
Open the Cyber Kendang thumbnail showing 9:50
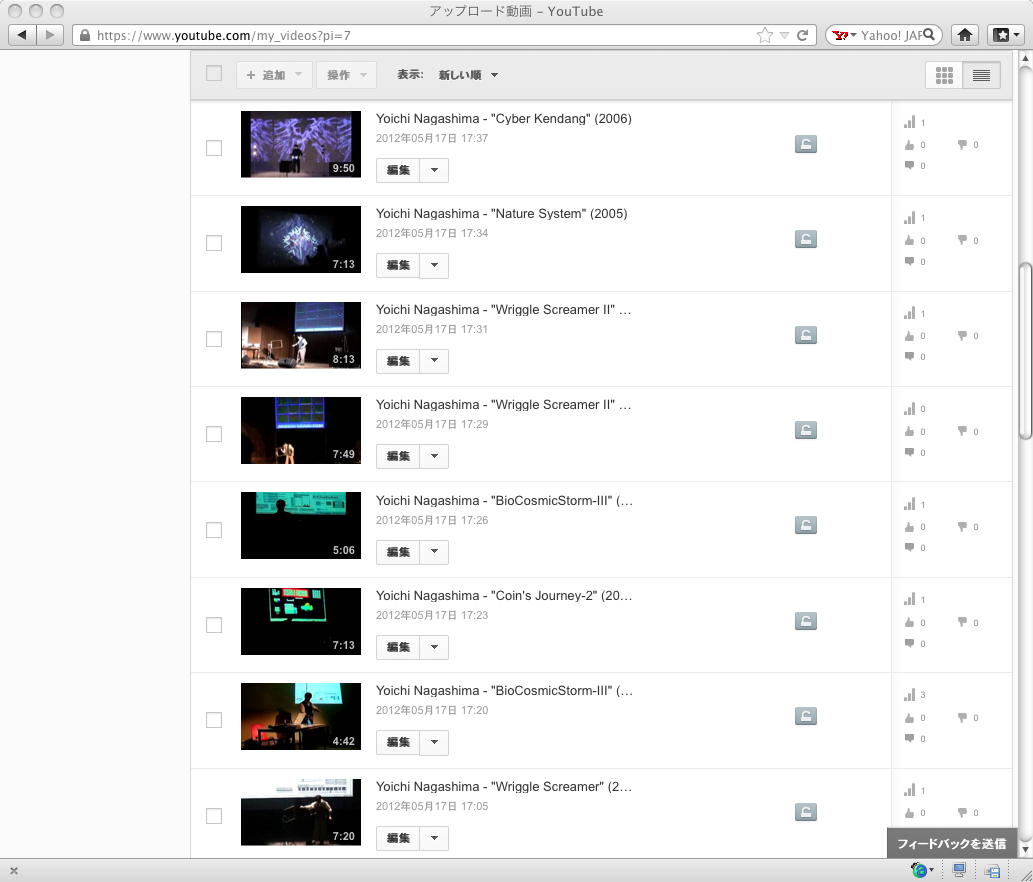point(301,144)
